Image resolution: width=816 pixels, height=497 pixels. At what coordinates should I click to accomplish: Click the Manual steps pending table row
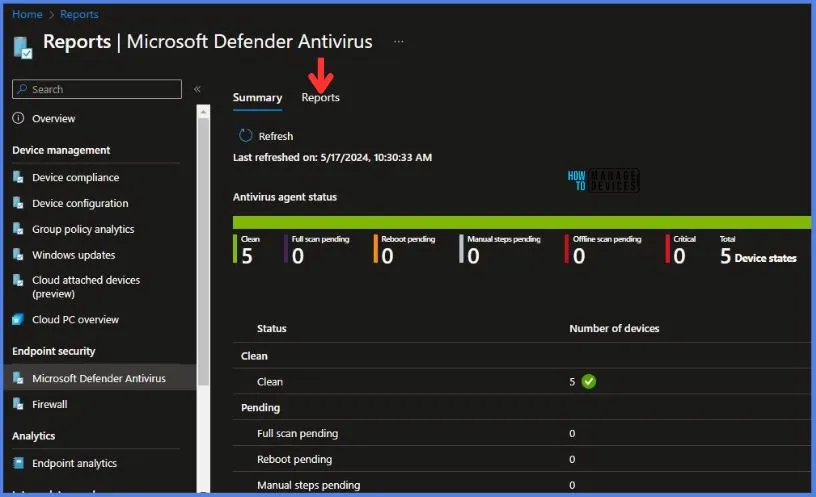pos(521,485)
